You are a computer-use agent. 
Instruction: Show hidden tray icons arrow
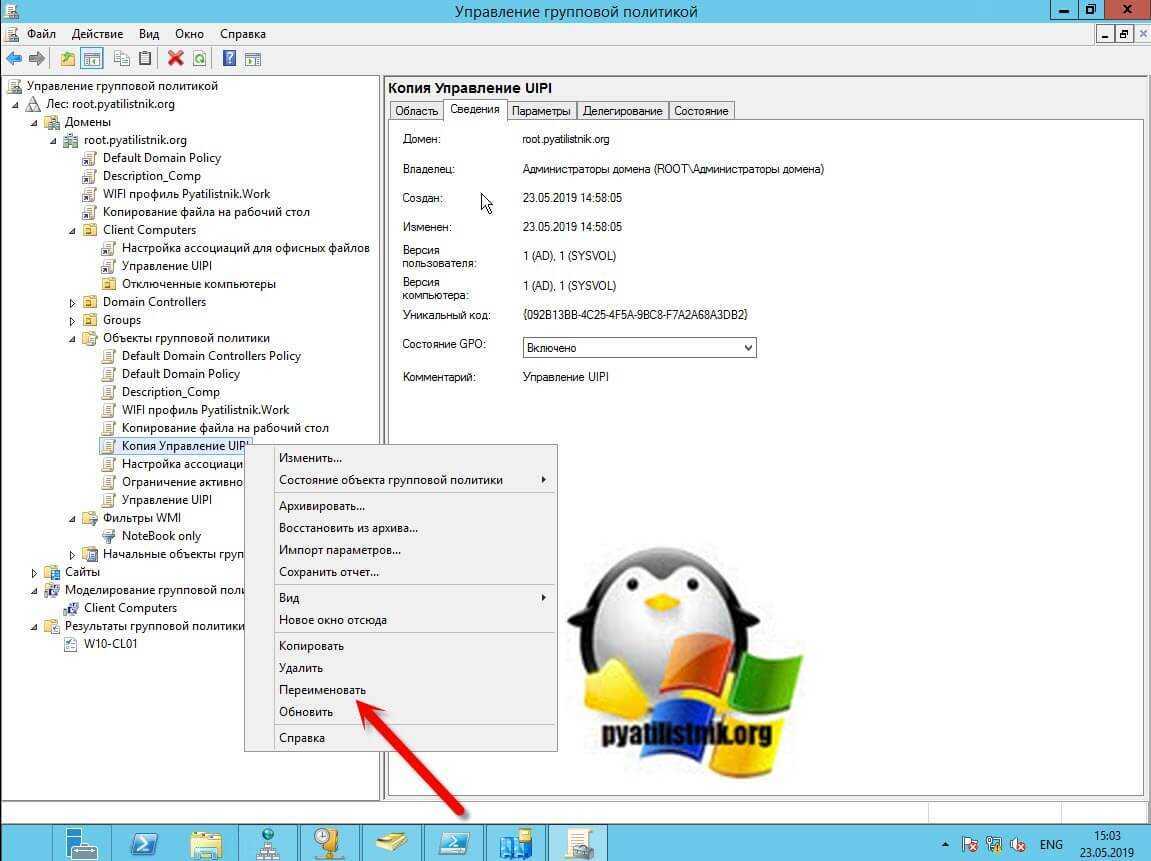945,844
